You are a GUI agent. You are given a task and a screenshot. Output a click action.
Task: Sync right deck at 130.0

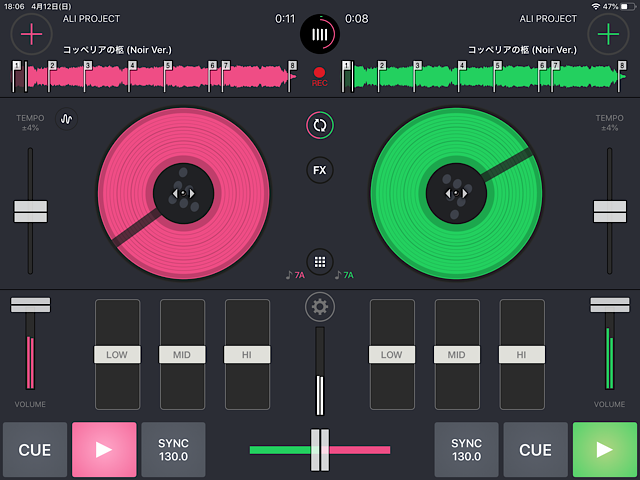tap(466, 449)
